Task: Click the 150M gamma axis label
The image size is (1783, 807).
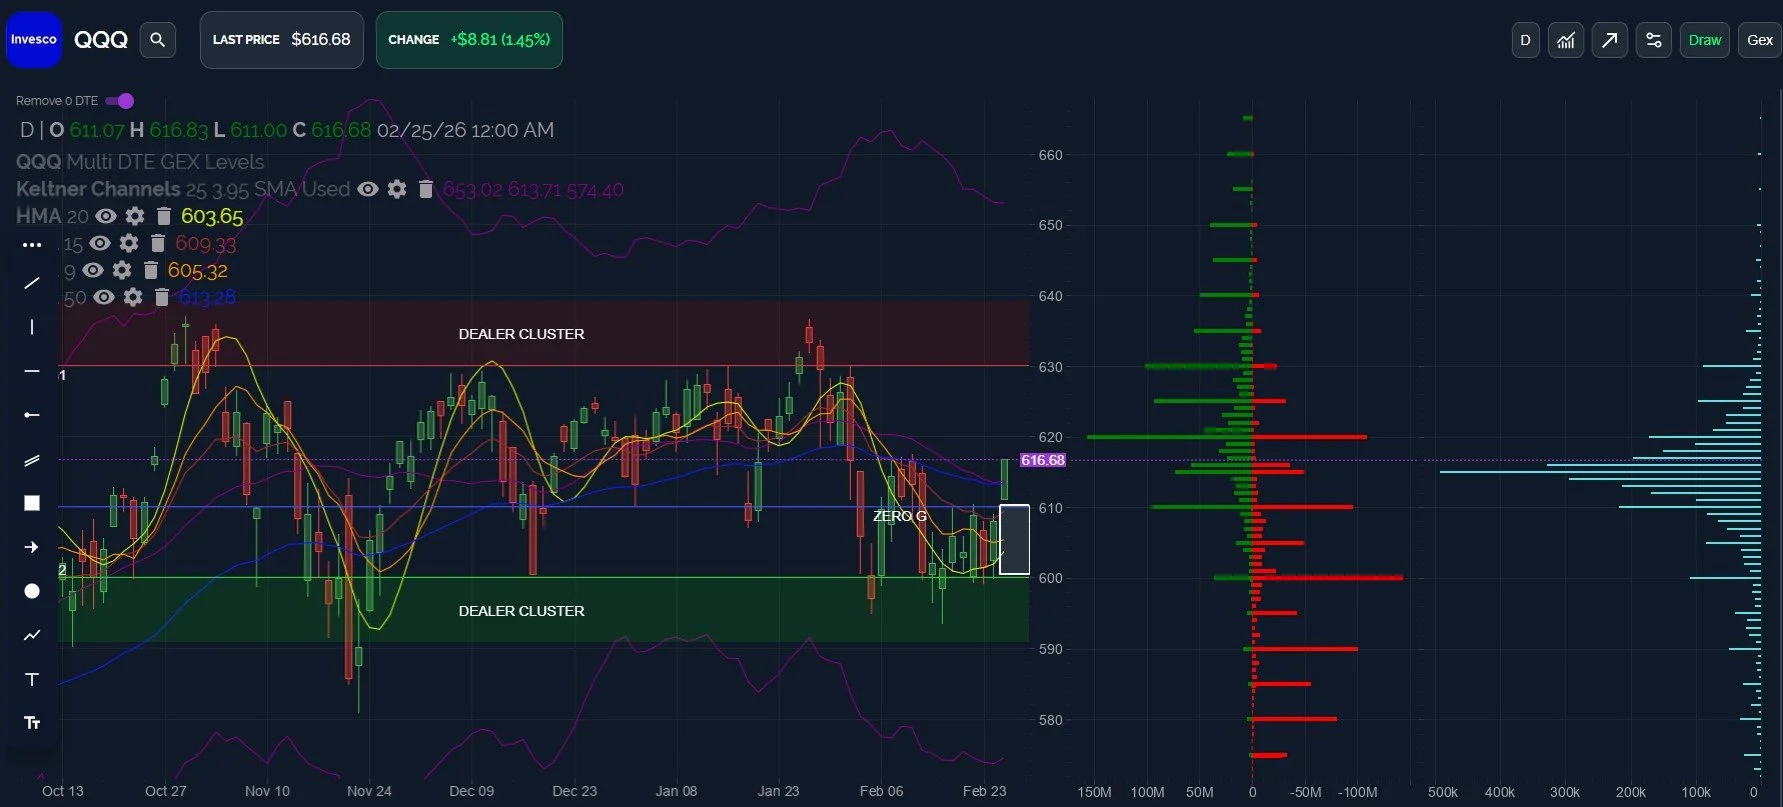Action: pyautogui.click(x=1094, y=792)
